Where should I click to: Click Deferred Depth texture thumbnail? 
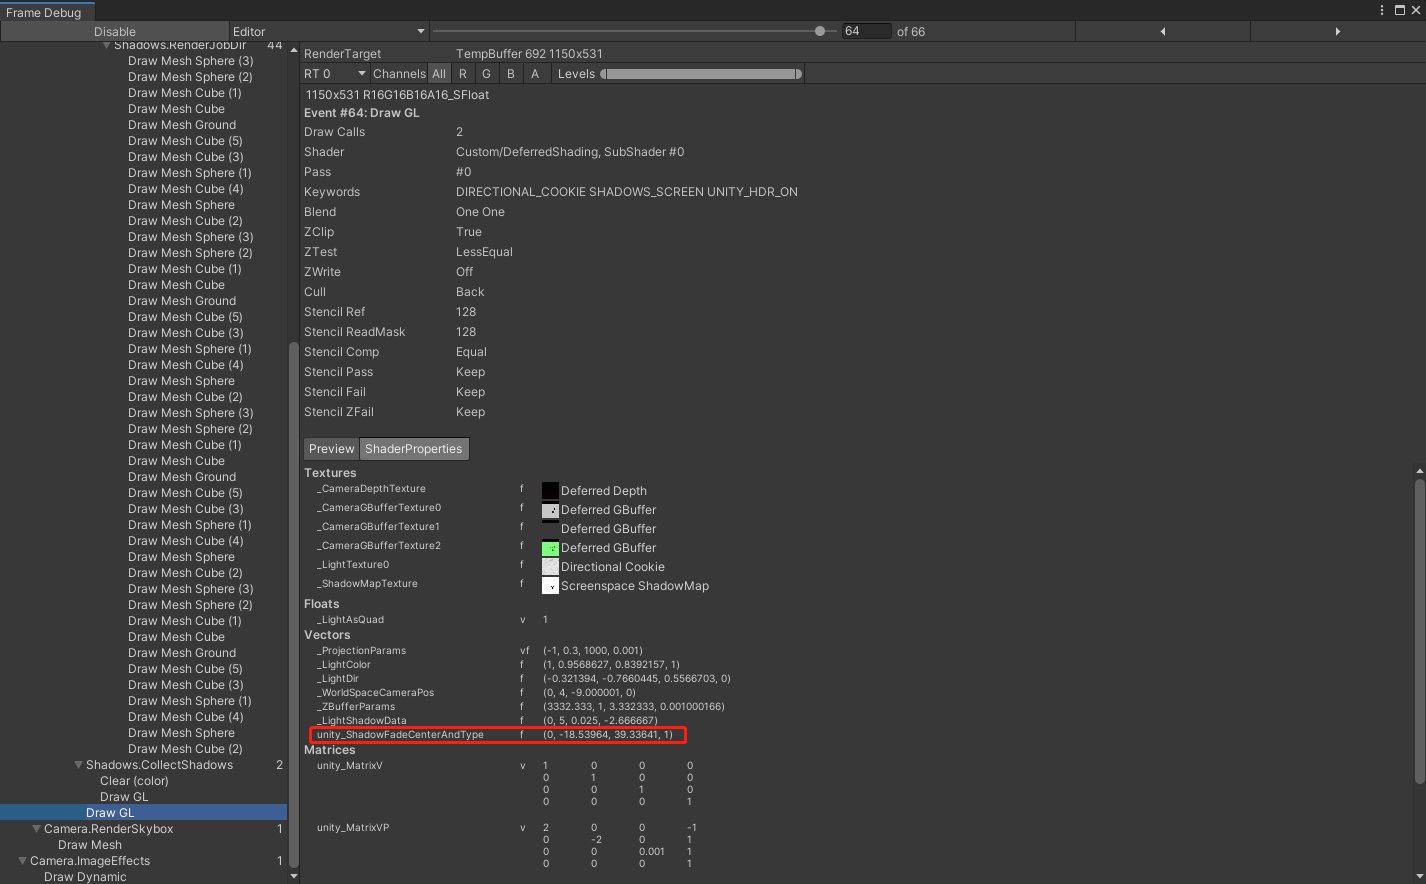(x=550, y=491)
